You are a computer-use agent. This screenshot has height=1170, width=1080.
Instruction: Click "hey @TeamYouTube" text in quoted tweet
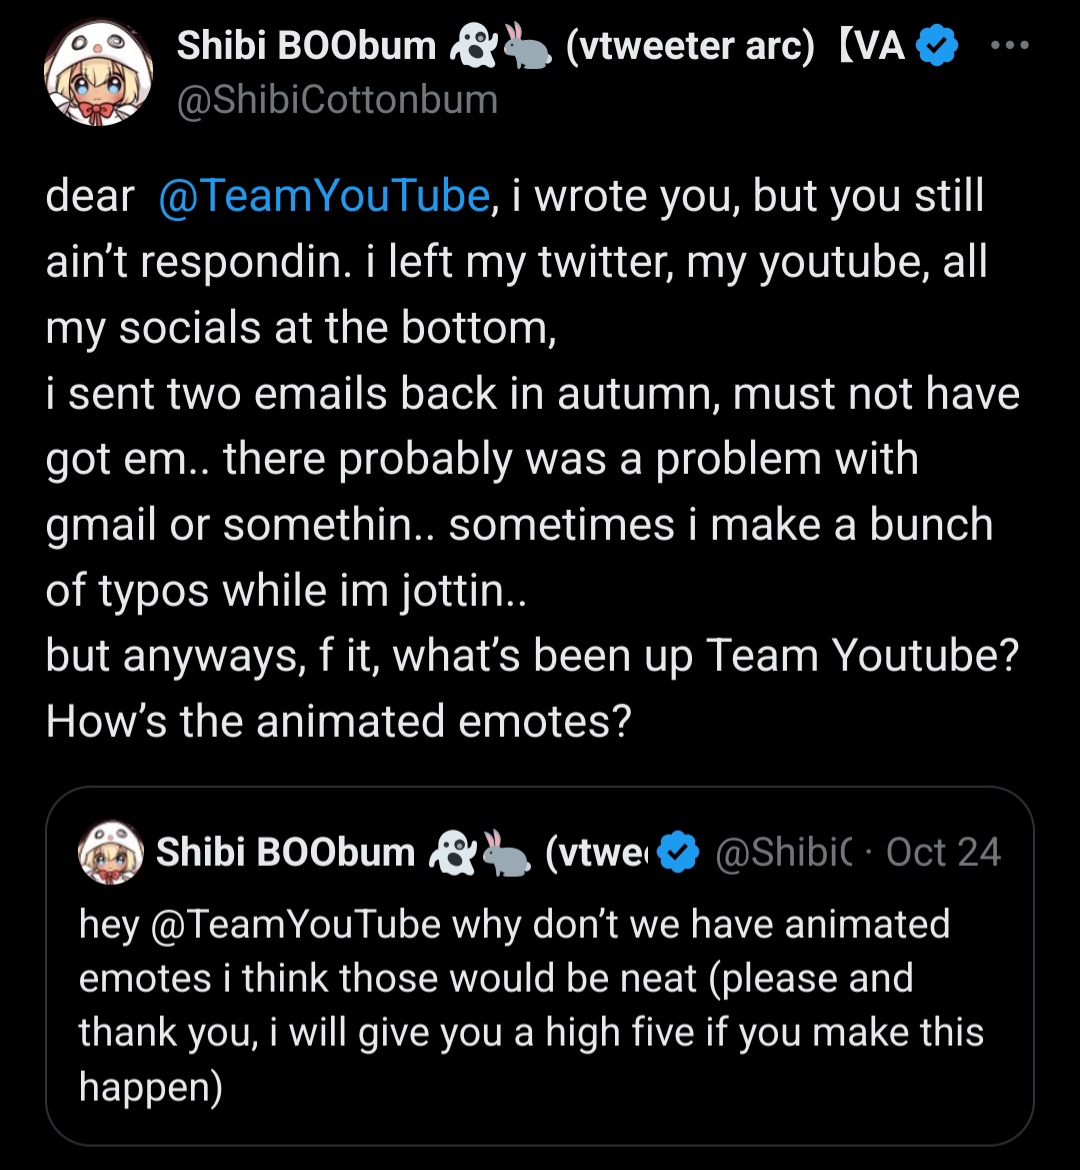tap(260, 924)
